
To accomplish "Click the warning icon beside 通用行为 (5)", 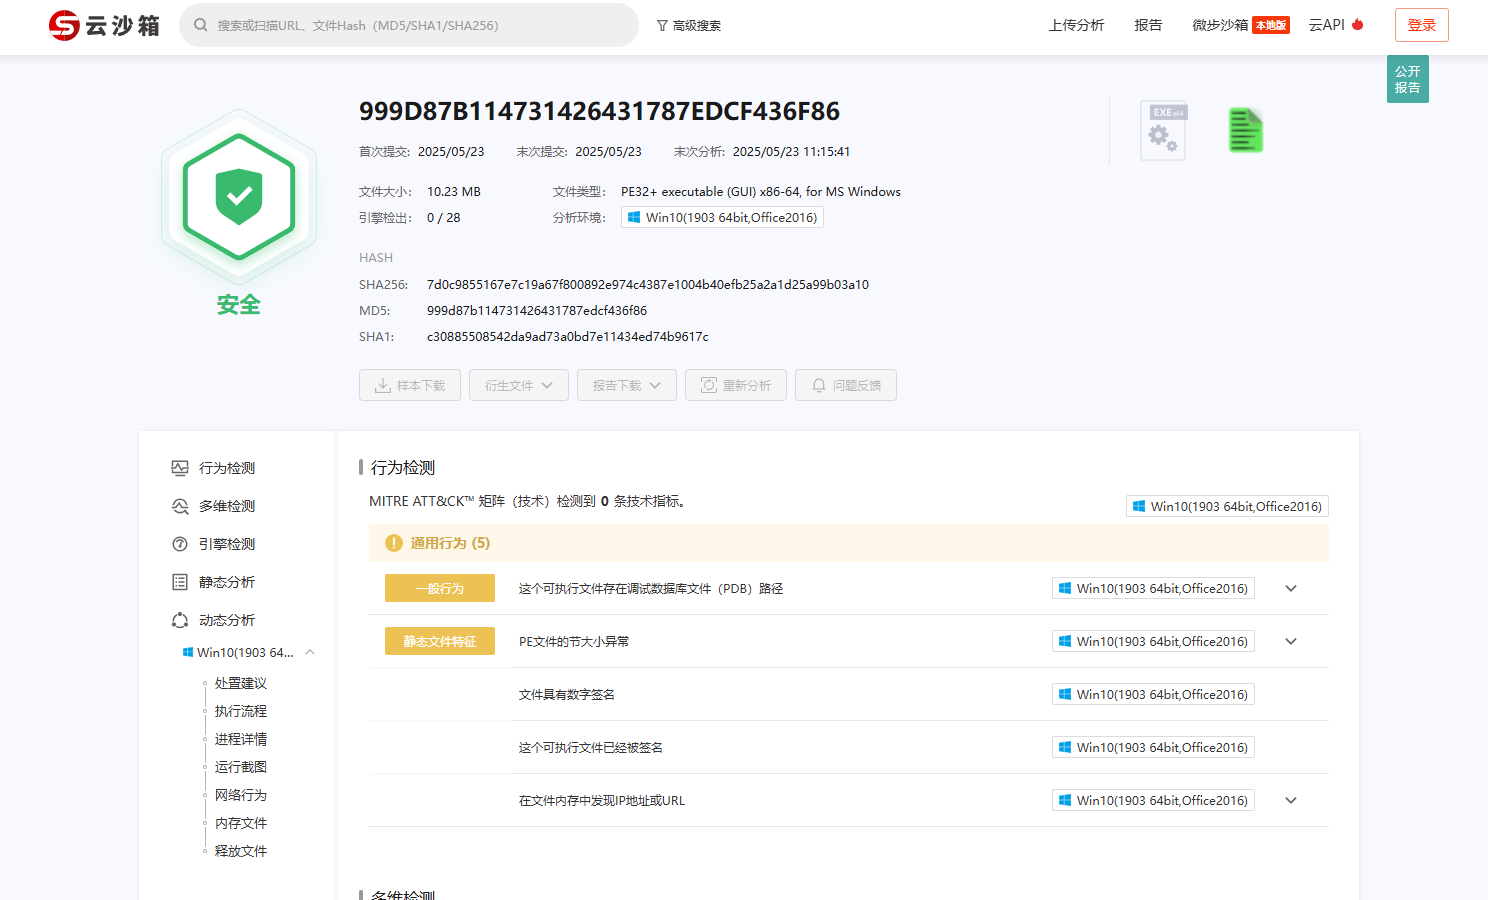I will coord(394,543).
